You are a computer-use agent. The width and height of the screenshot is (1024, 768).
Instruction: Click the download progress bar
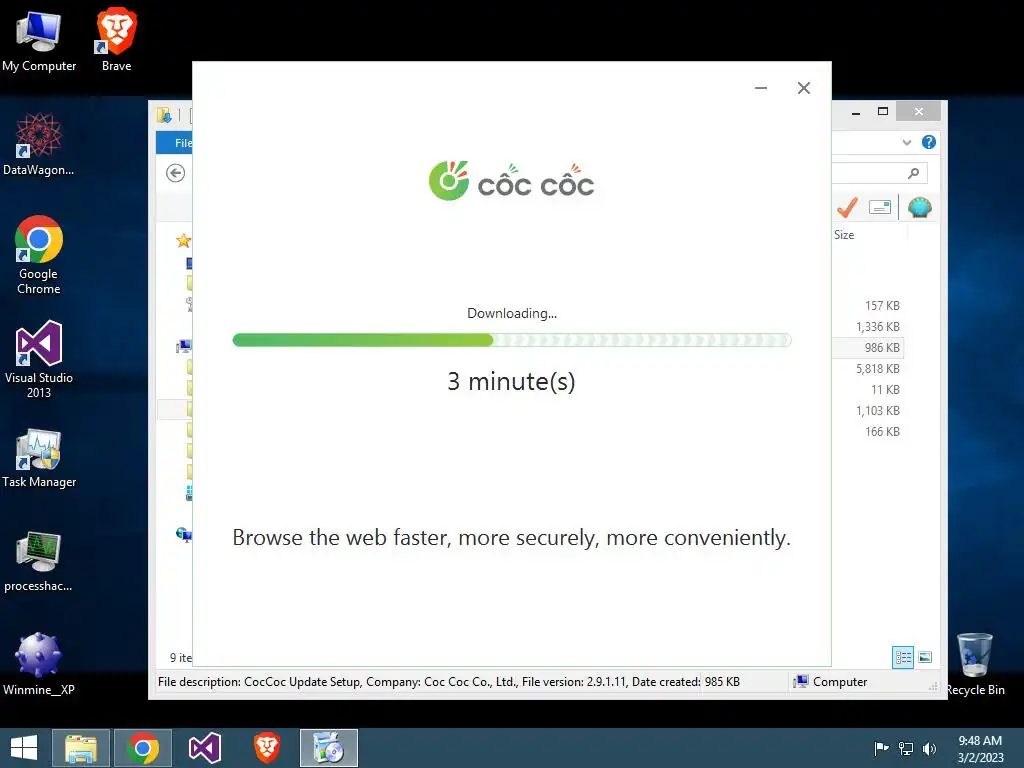pyautogui.click(x=511, y=340)
